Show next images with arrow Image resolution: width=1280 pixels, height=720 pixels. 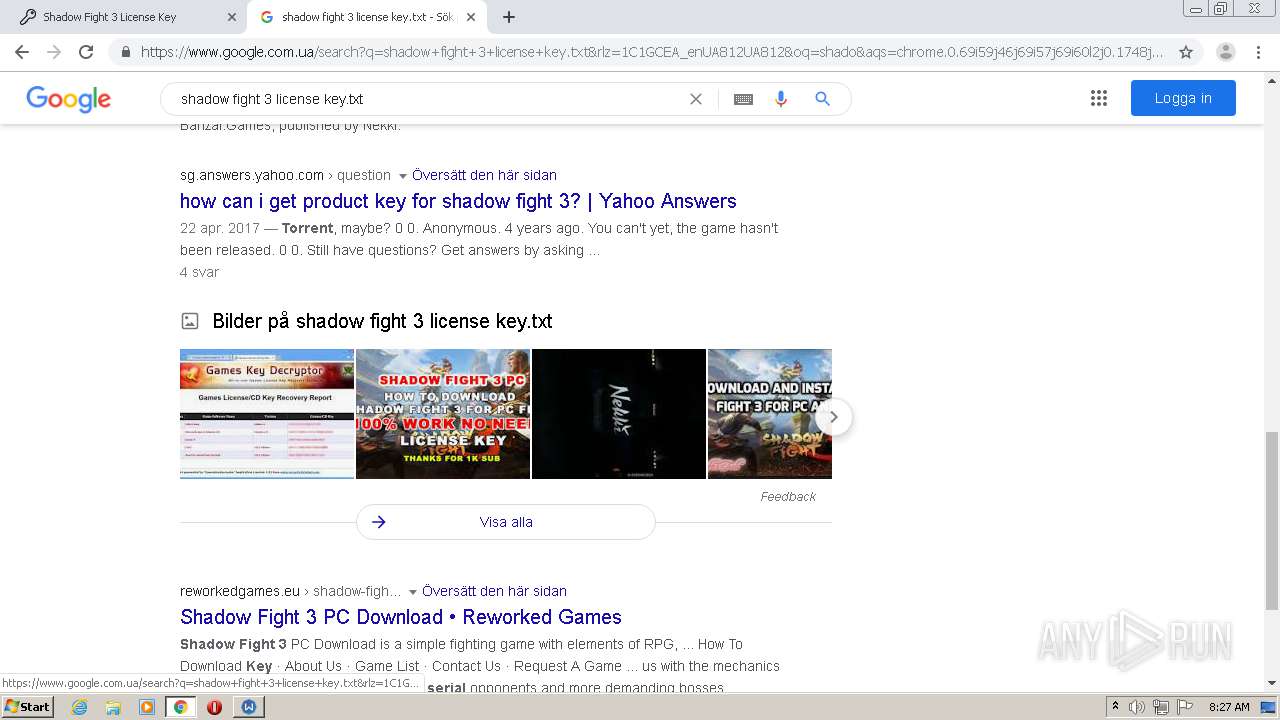834,417
